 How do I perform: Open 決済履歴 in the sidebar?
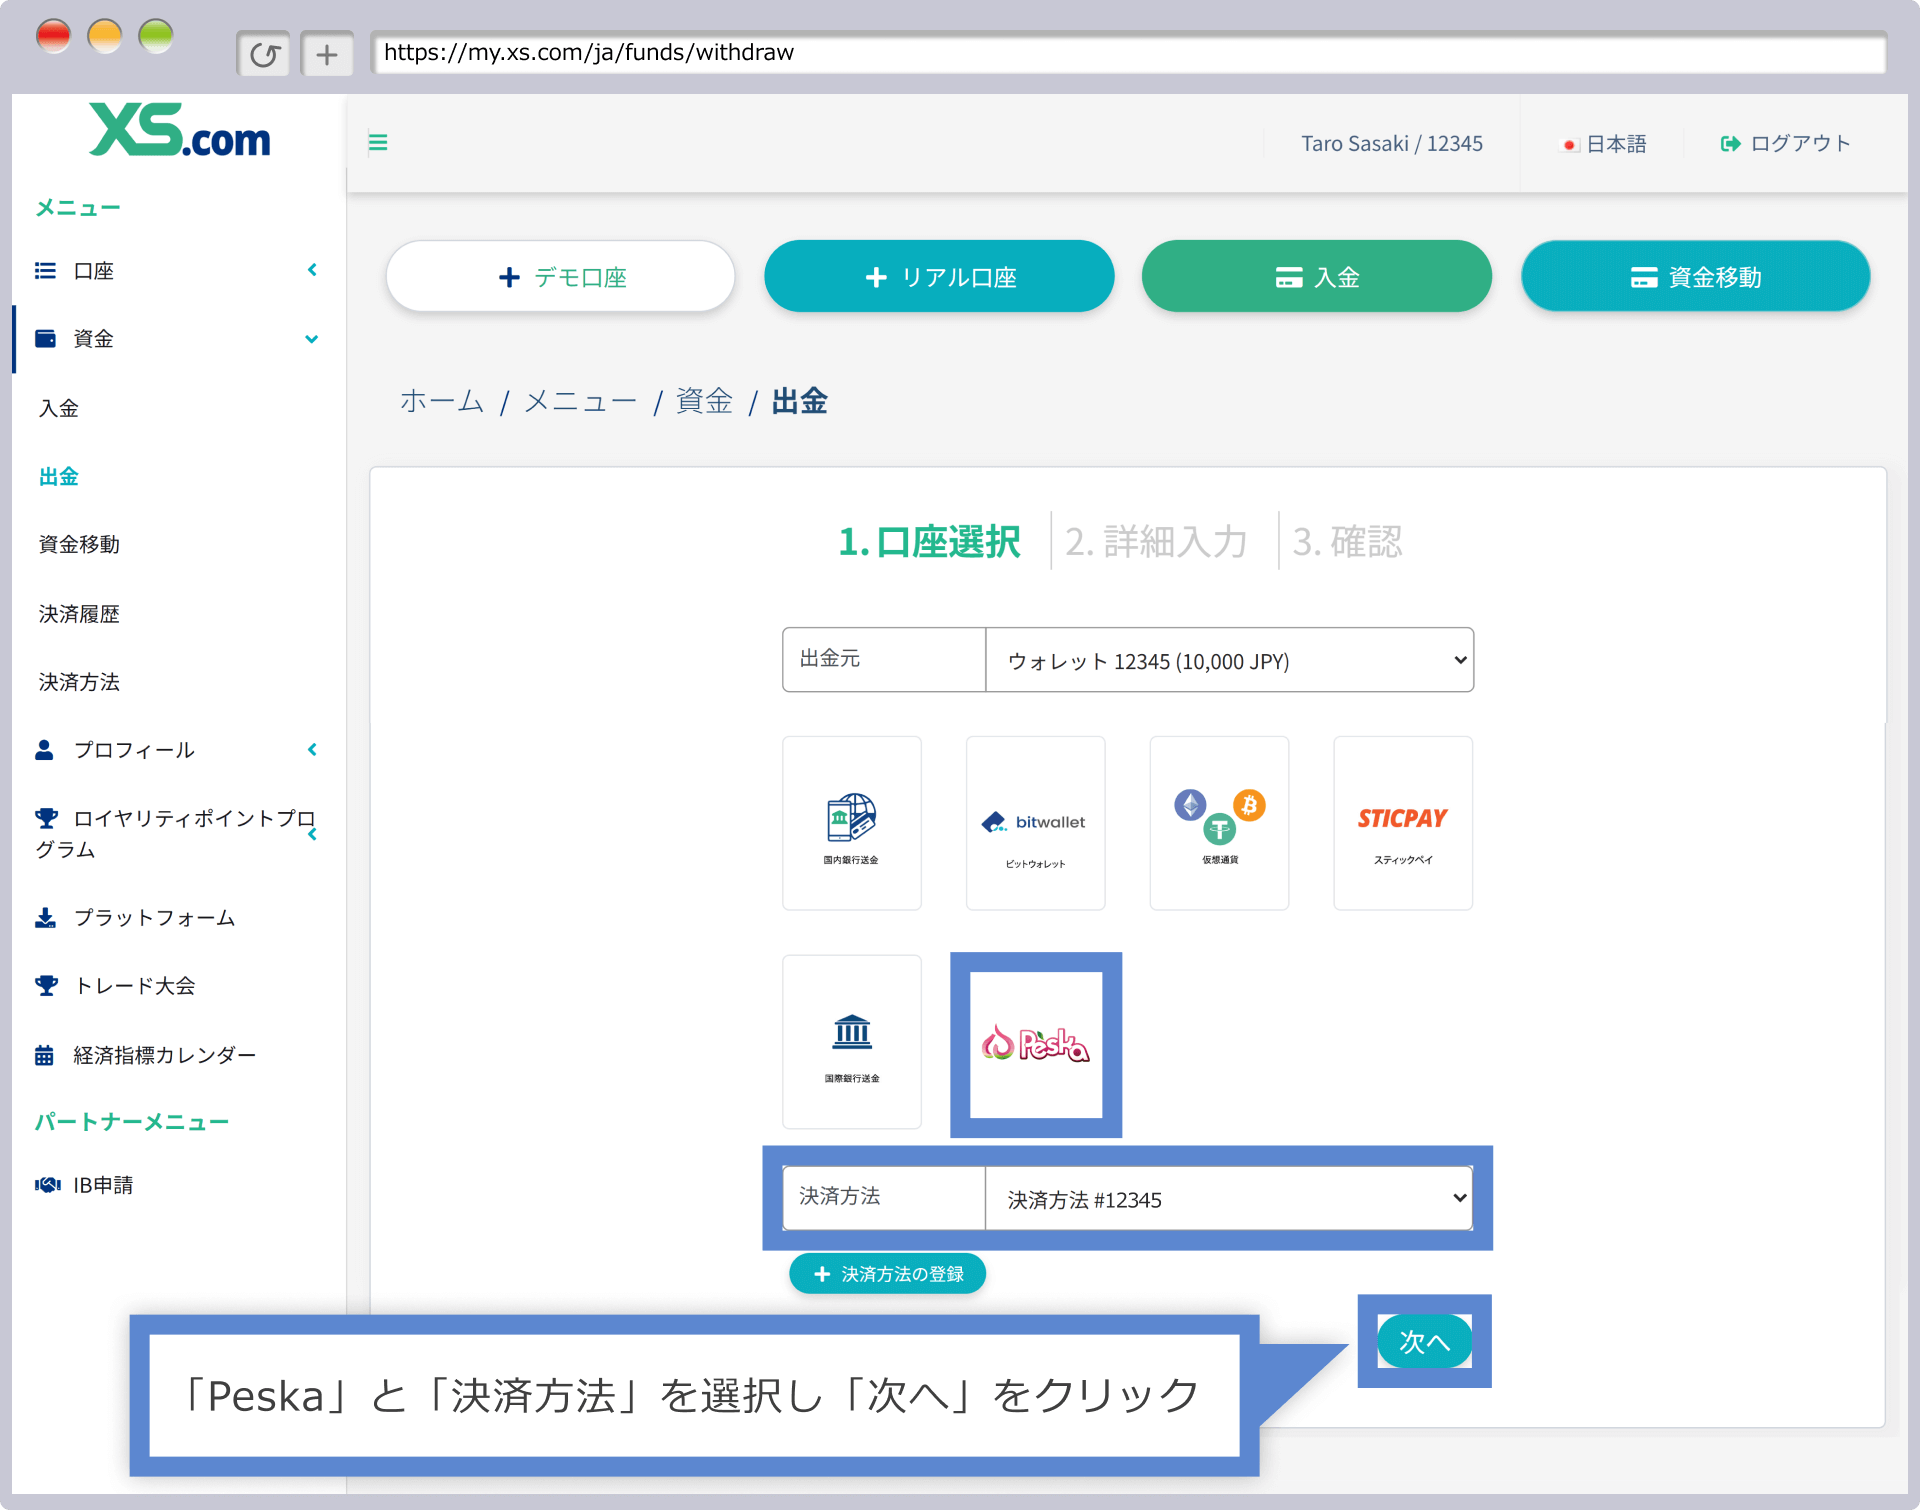(x=79, y=614)
